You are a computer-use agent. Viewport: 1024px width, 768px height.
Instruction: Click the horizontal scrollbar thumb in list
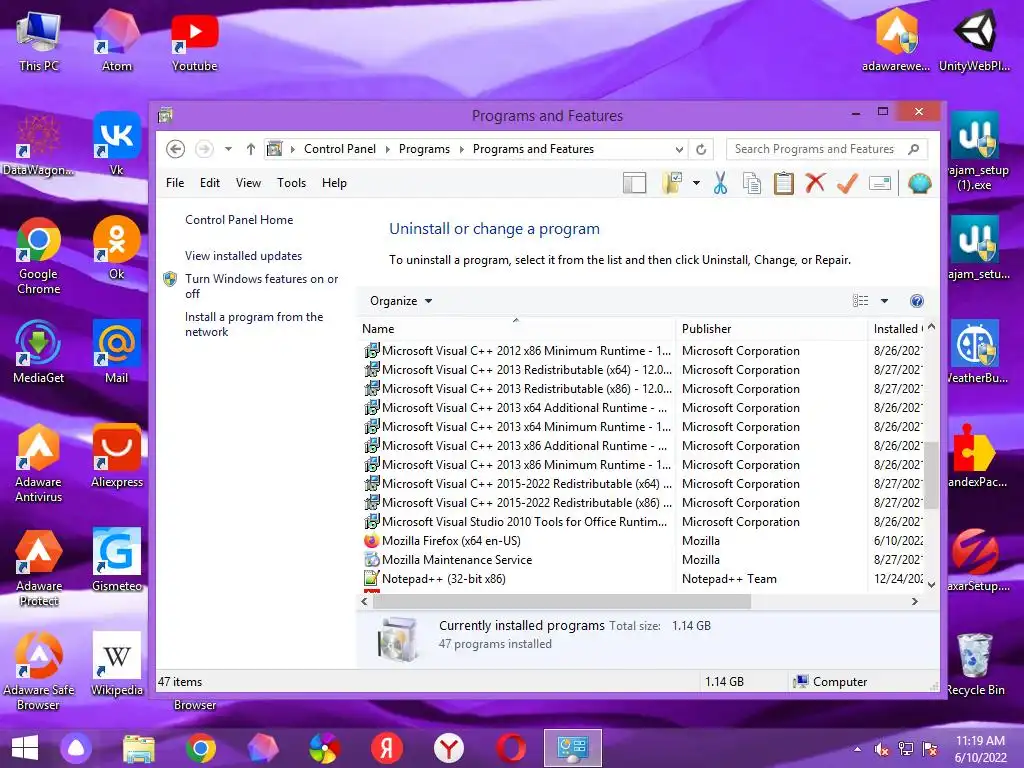coord(562,601)
